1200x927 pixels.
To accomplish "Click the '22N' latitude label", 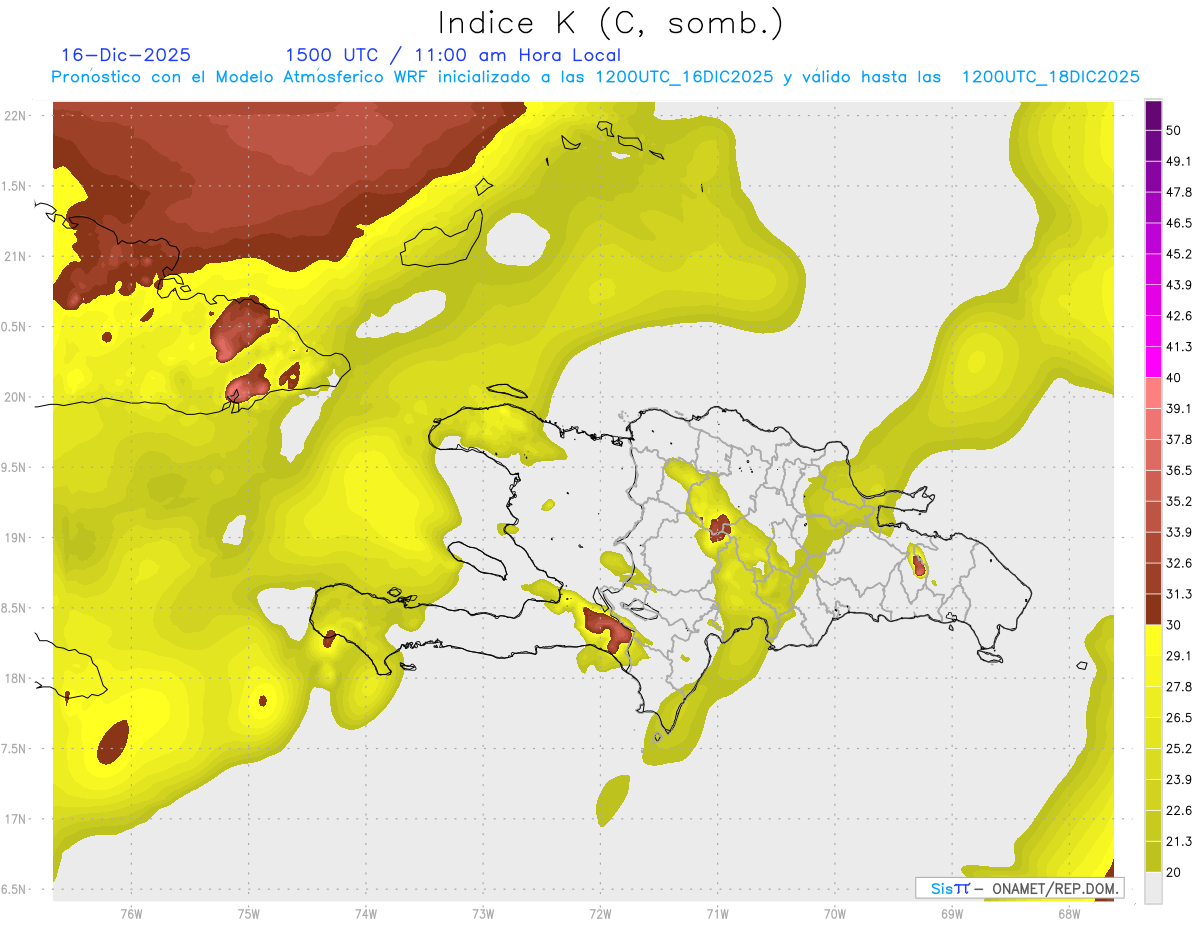I will pos(16,115).
